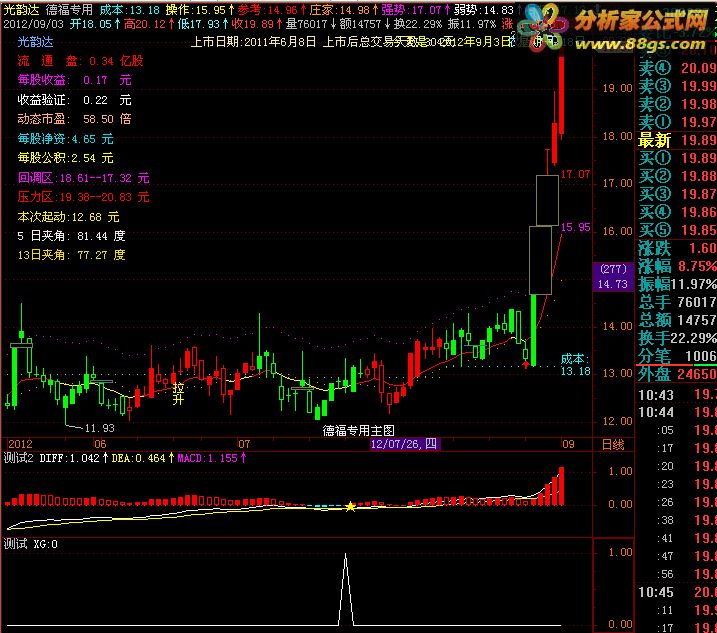Image resolution: width=717 pixels, height=633 pixels.
Task: Click the (277) 14.73 price cursor box
Action: [x=613, y=277]
